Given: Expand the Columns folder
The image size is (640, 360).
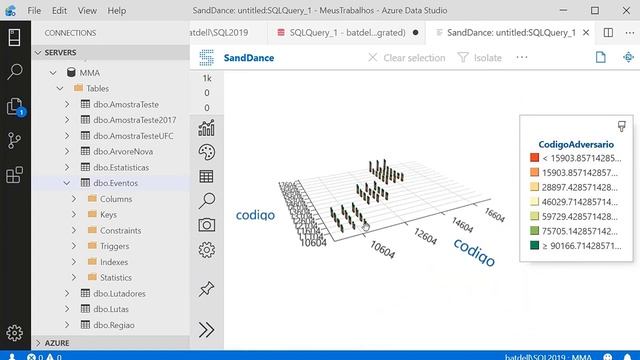Looking at the screenshot, I should coord(74,199).
